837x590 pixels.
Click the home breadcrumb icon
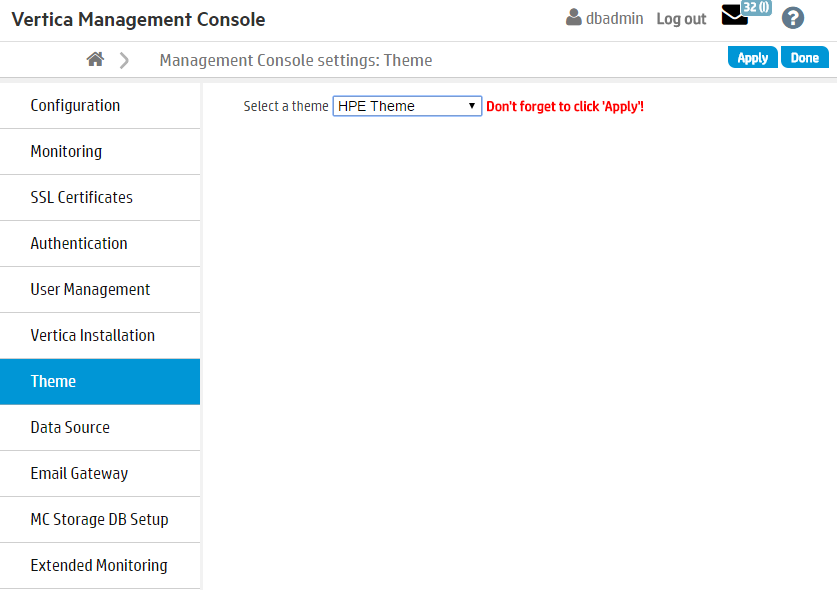pos(96,59)
